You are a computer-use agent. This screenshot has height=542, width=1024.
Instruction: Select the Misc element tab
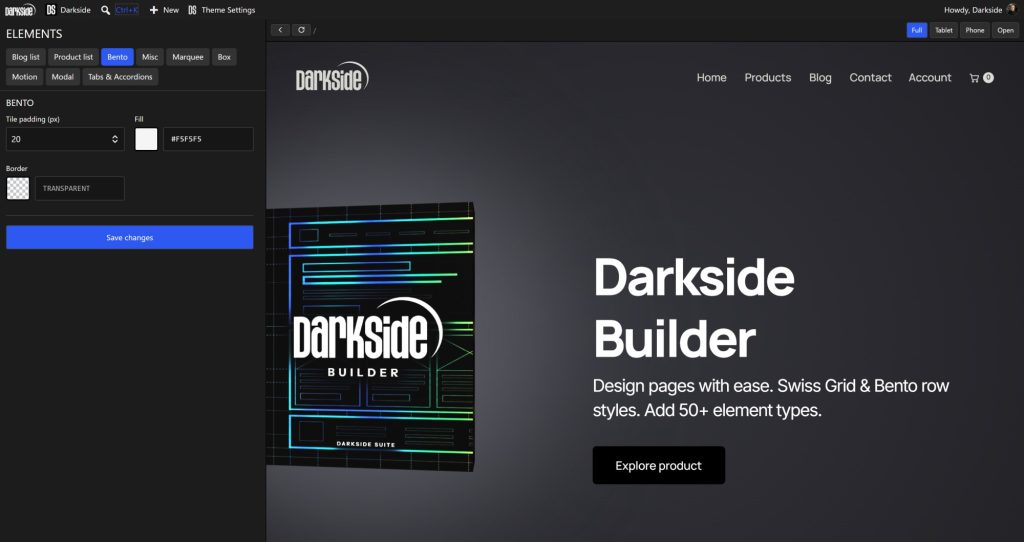click(x=150, y=57)
